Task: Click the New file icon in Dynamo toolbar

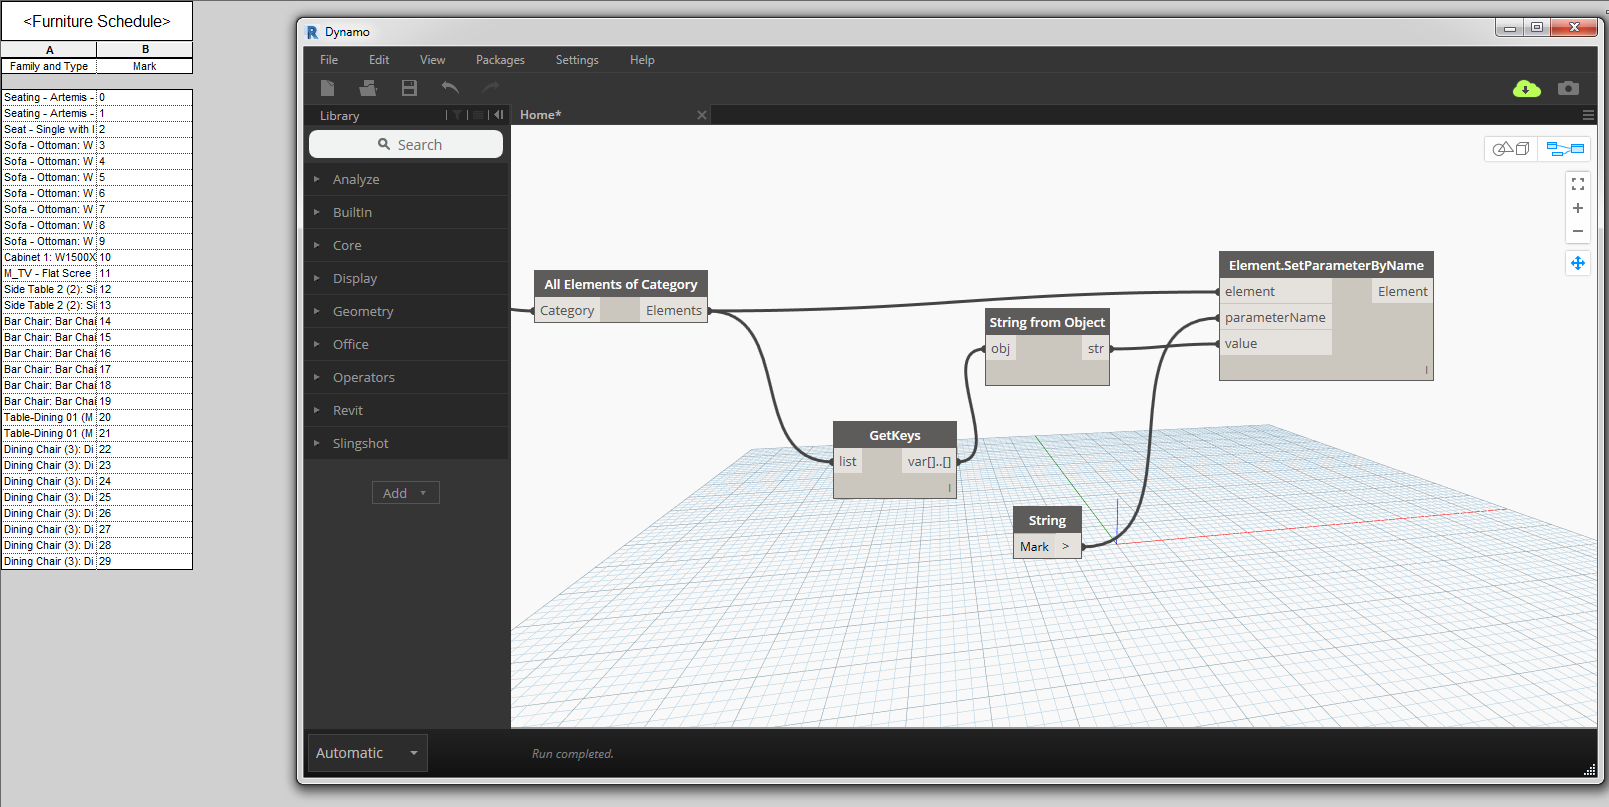Action: pos(327,88)
